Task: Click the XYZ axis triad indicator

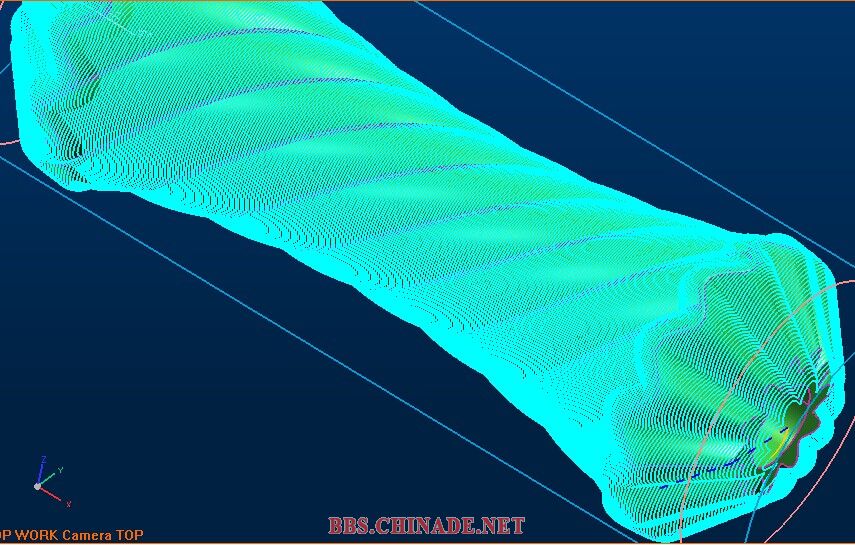Action: point(51,482)
